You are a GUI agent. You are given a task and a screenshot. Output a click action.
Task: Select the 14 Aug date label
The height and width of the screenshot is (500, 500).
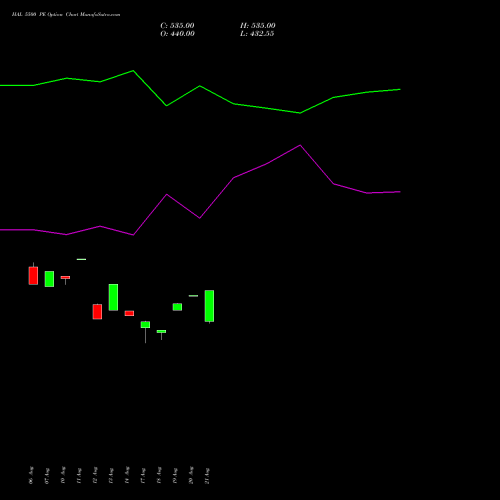click(127, 475)
